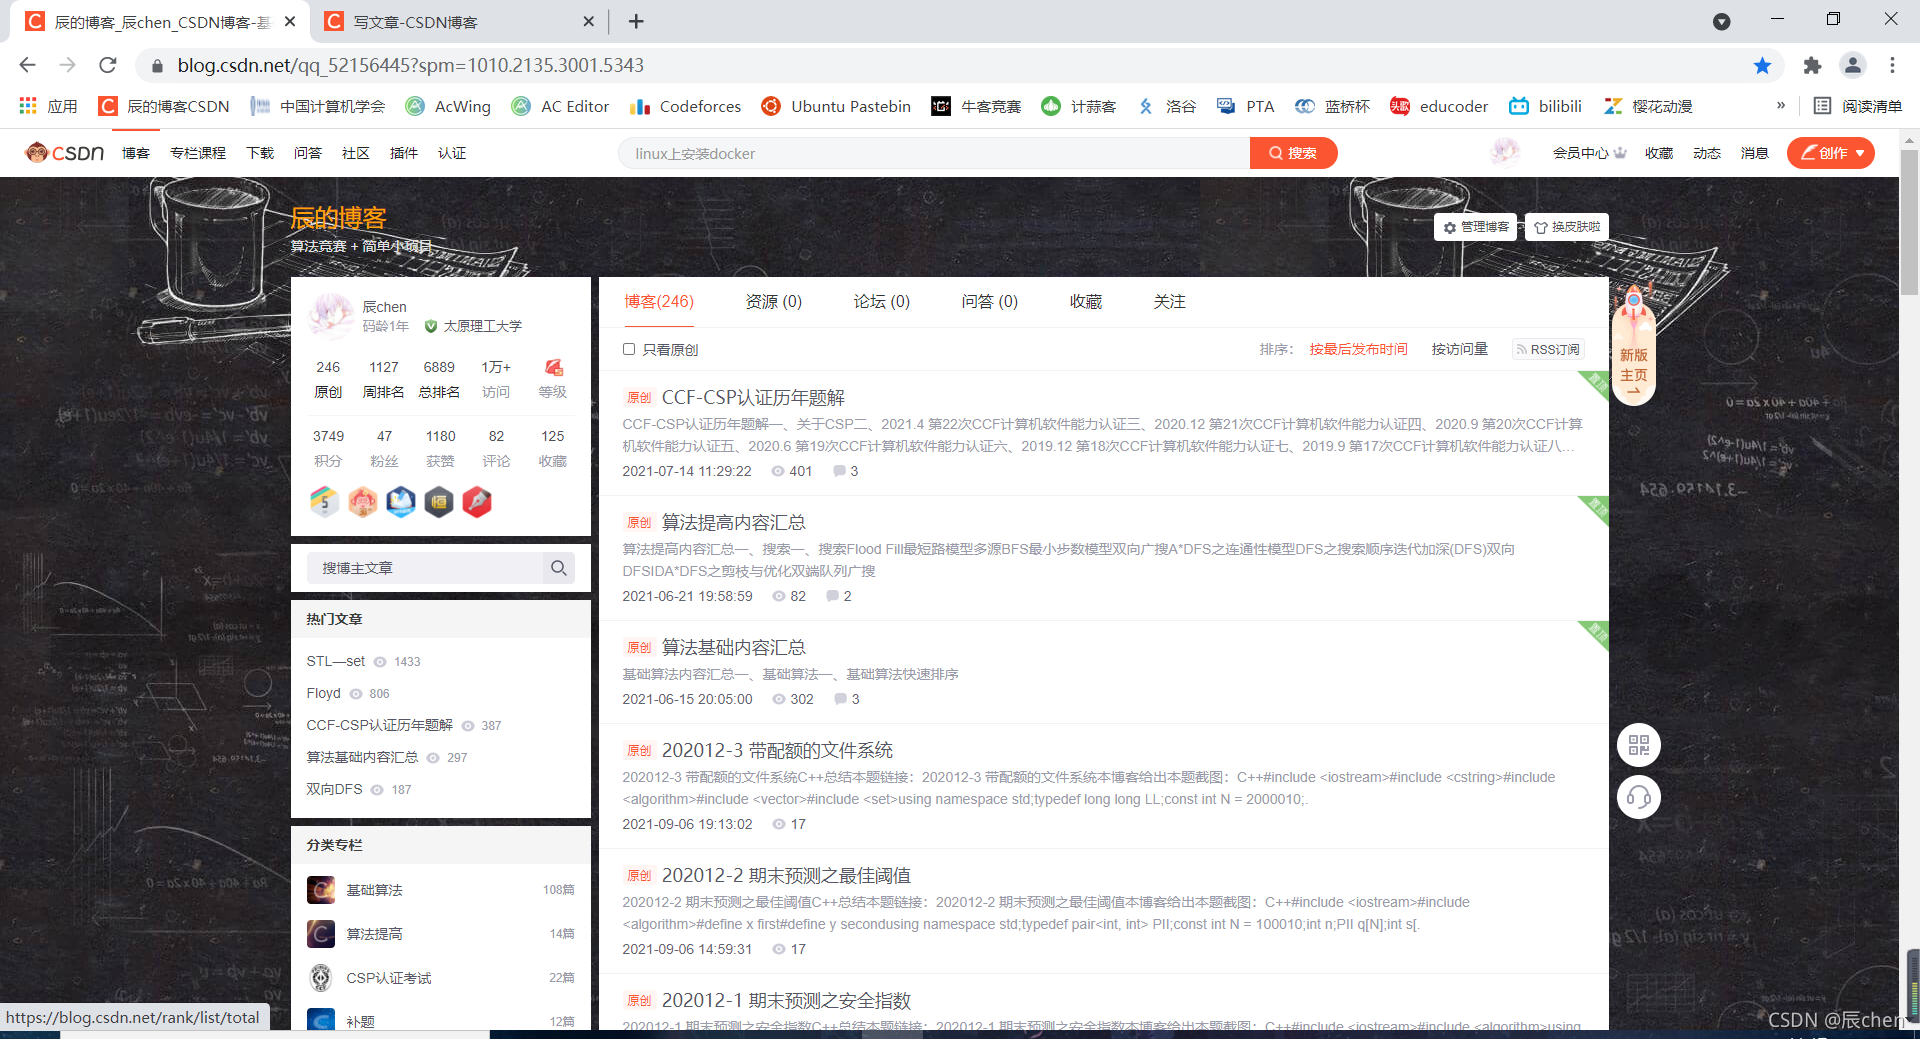Open the Apps bookmark grid icon
Screen dimensions: 1920x1039
pyautogui.click(x=28, y=106)
